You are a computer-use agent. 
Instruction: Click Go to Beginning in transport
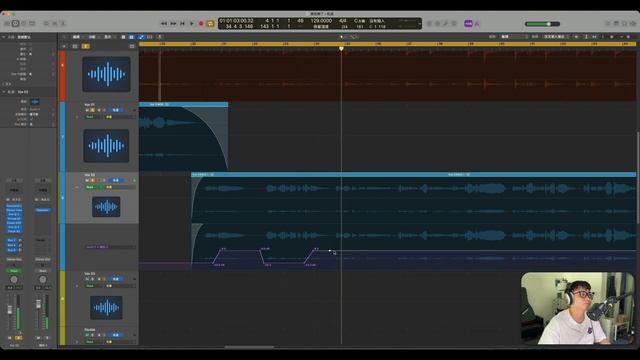(182, 24)
